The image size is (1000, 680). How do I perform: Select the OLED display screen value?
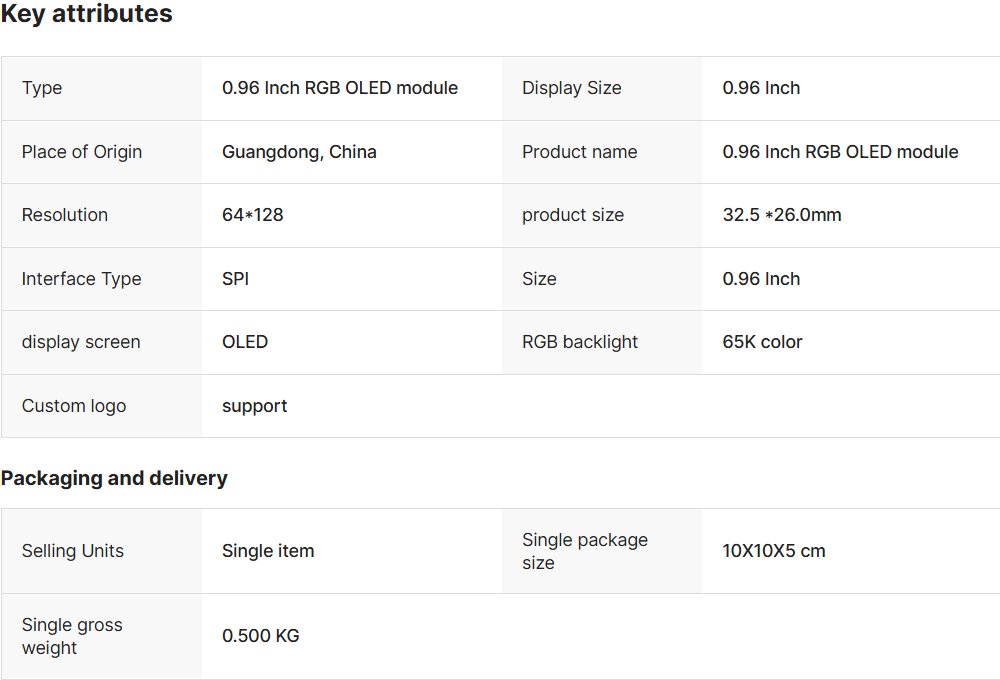click(245, 342)
